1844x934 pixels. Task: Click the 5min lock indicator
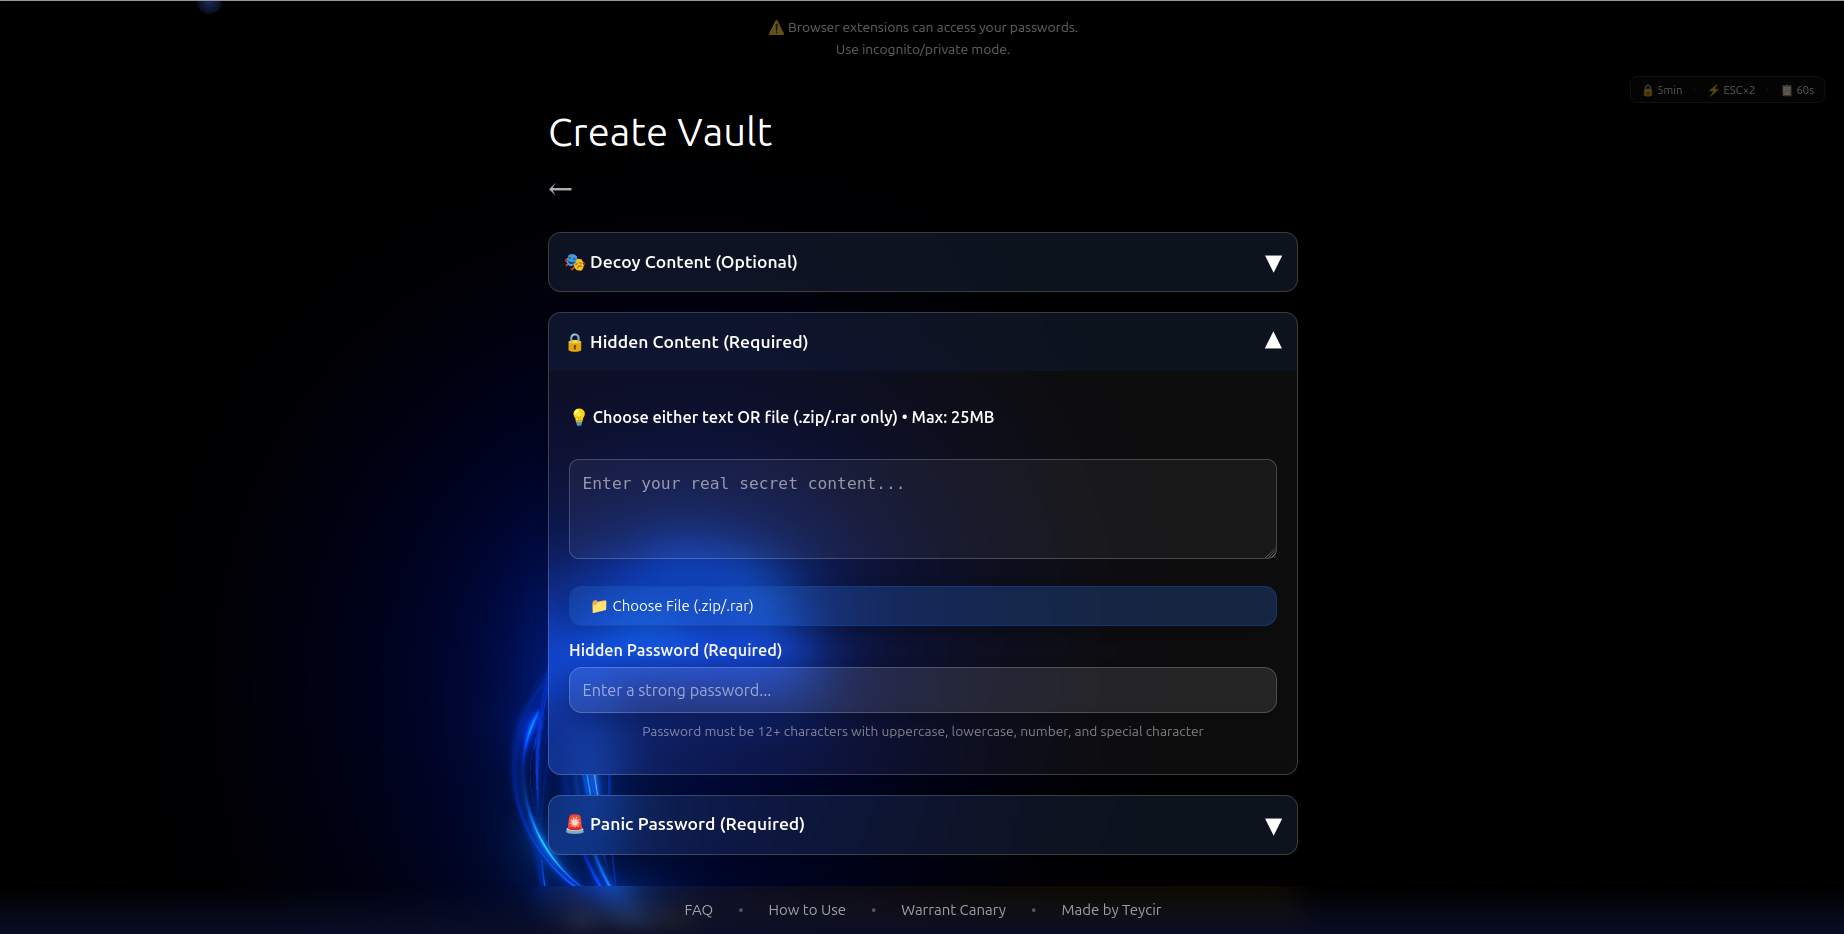tap(1662, 90)
